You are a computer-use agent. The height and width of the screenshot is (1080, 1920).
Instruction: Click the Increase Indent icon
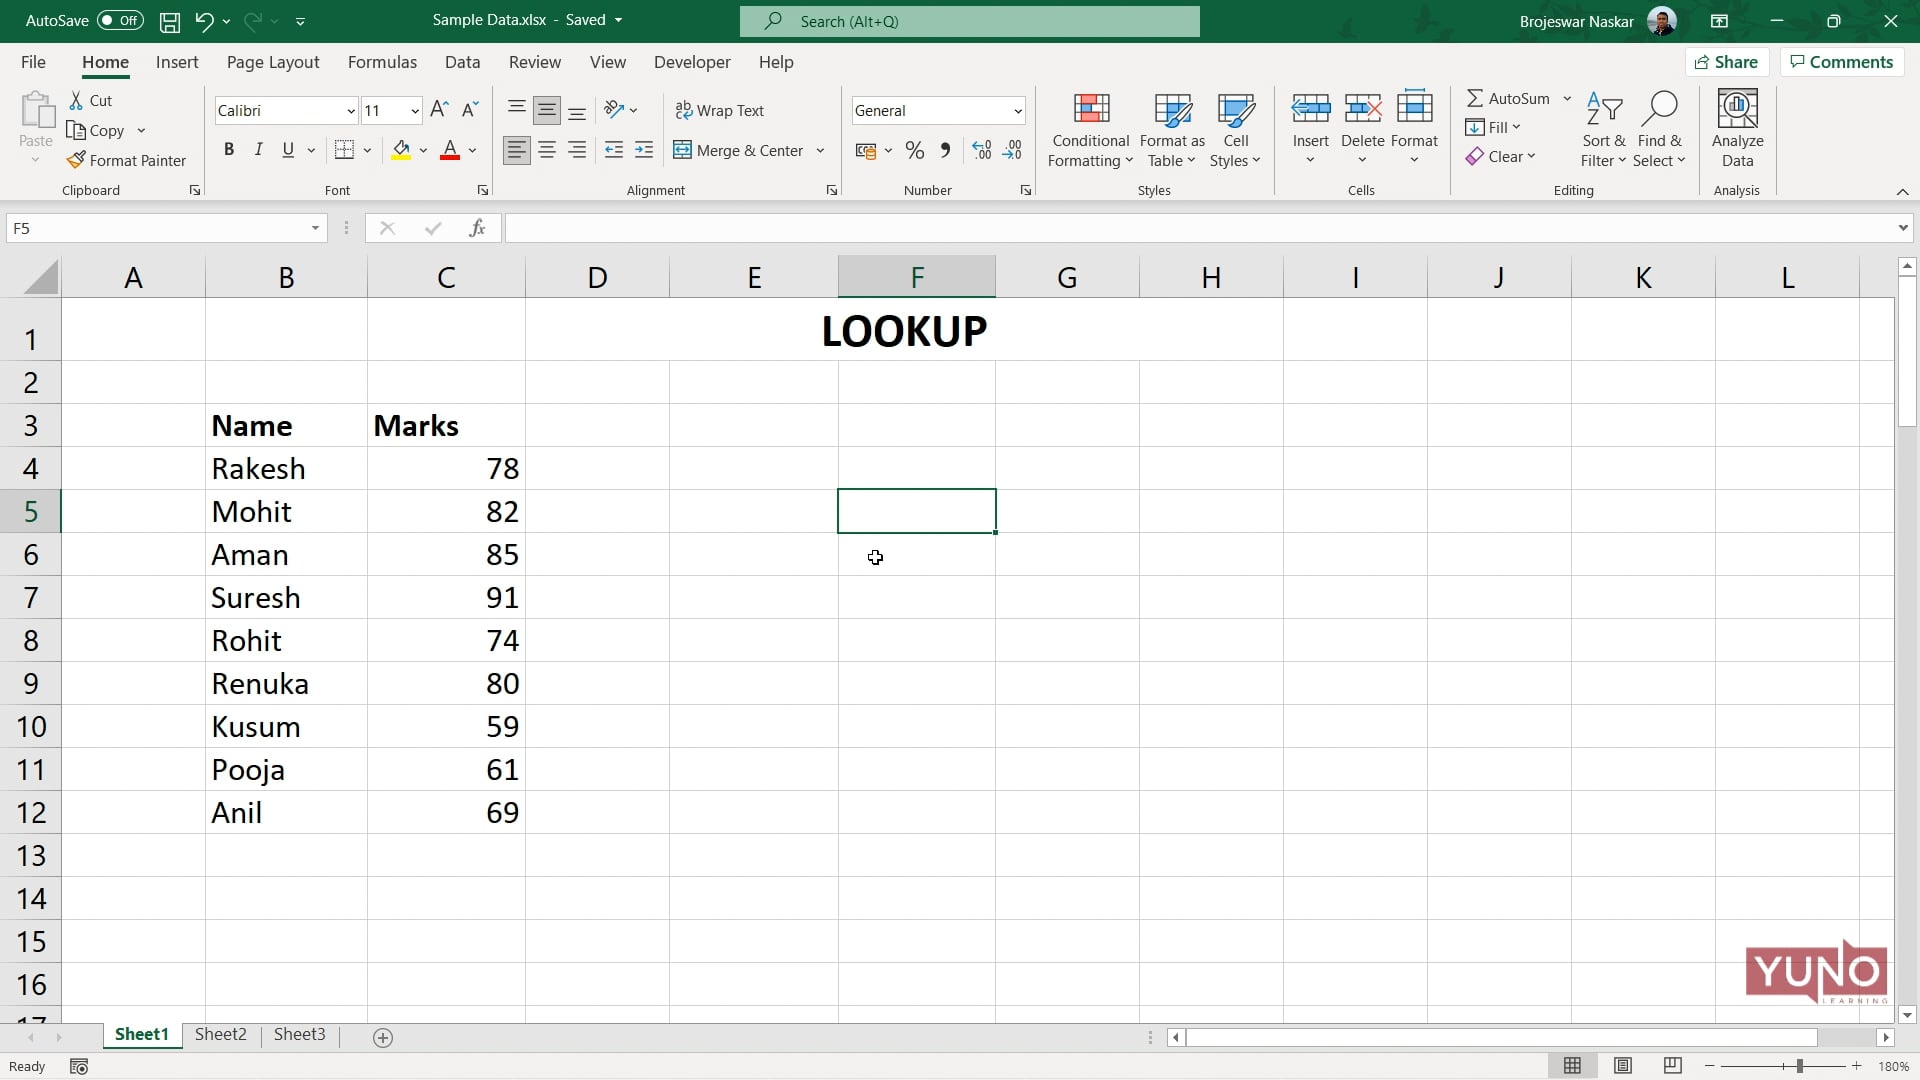click(x=644, y=150)
